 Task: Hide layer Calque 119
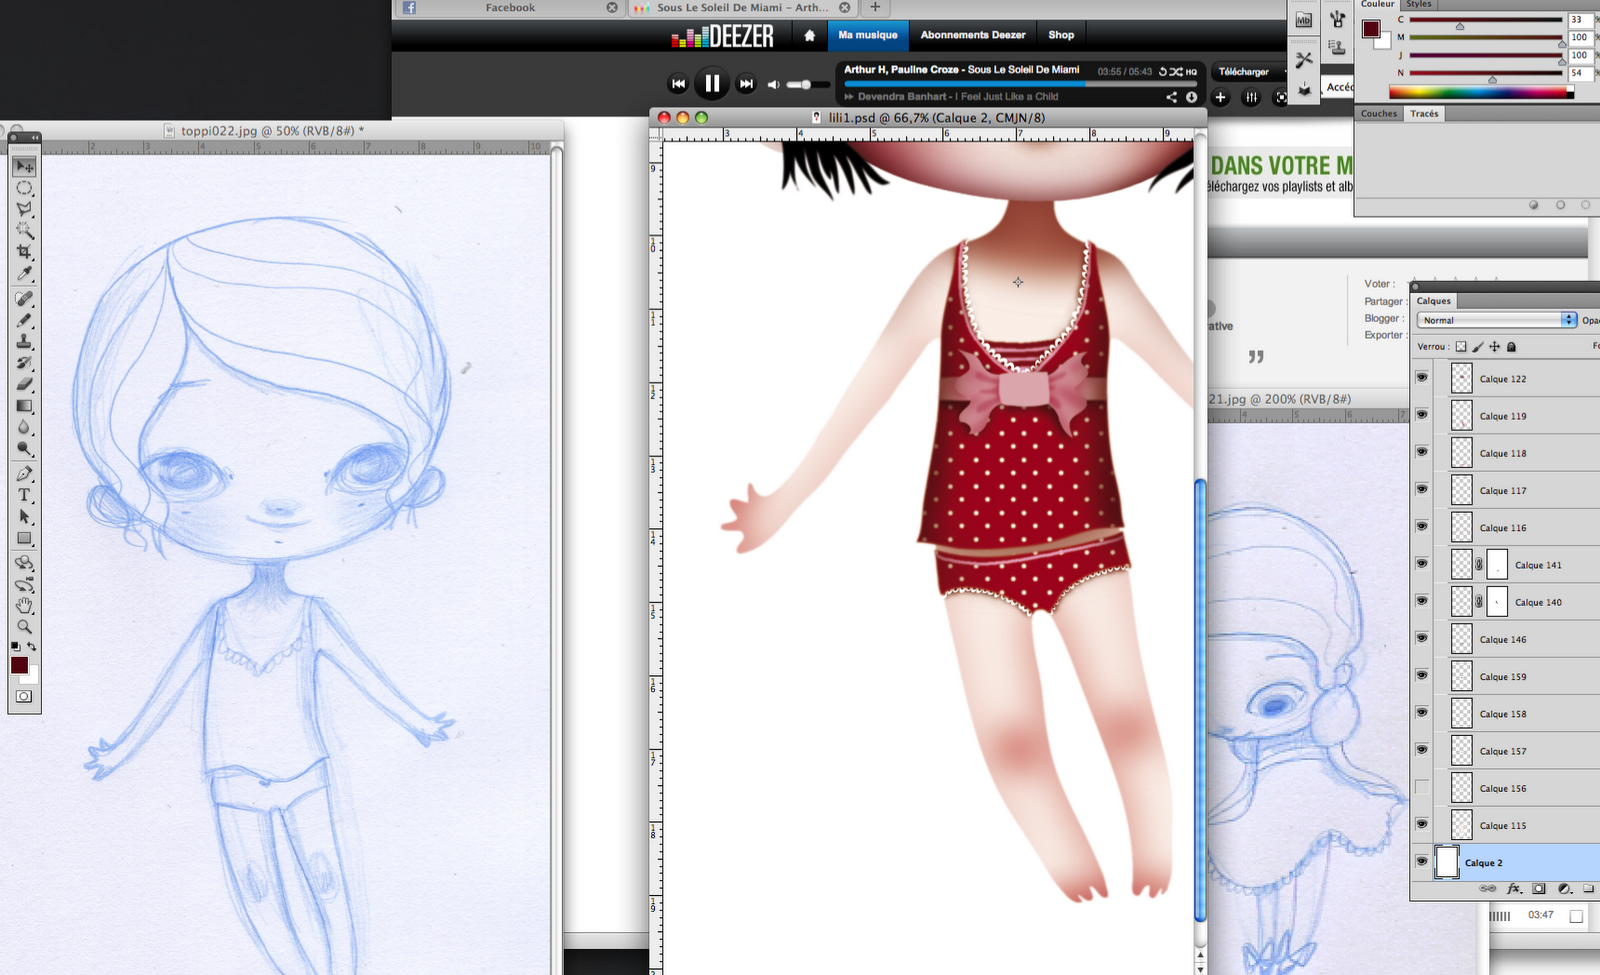(1422, 414)
